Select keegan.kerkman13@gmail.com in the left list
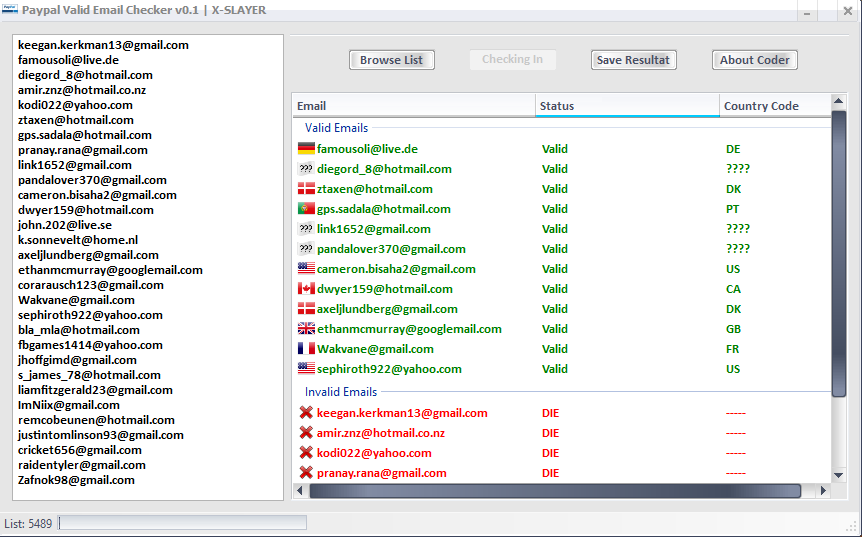The height and width of the screenshot is (537, 862). (x=103, y=45)
